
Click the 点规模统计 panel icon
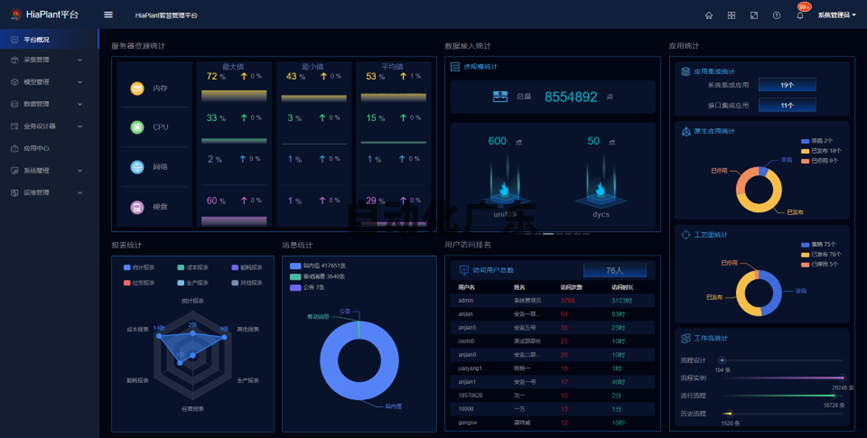coord(455,66)
